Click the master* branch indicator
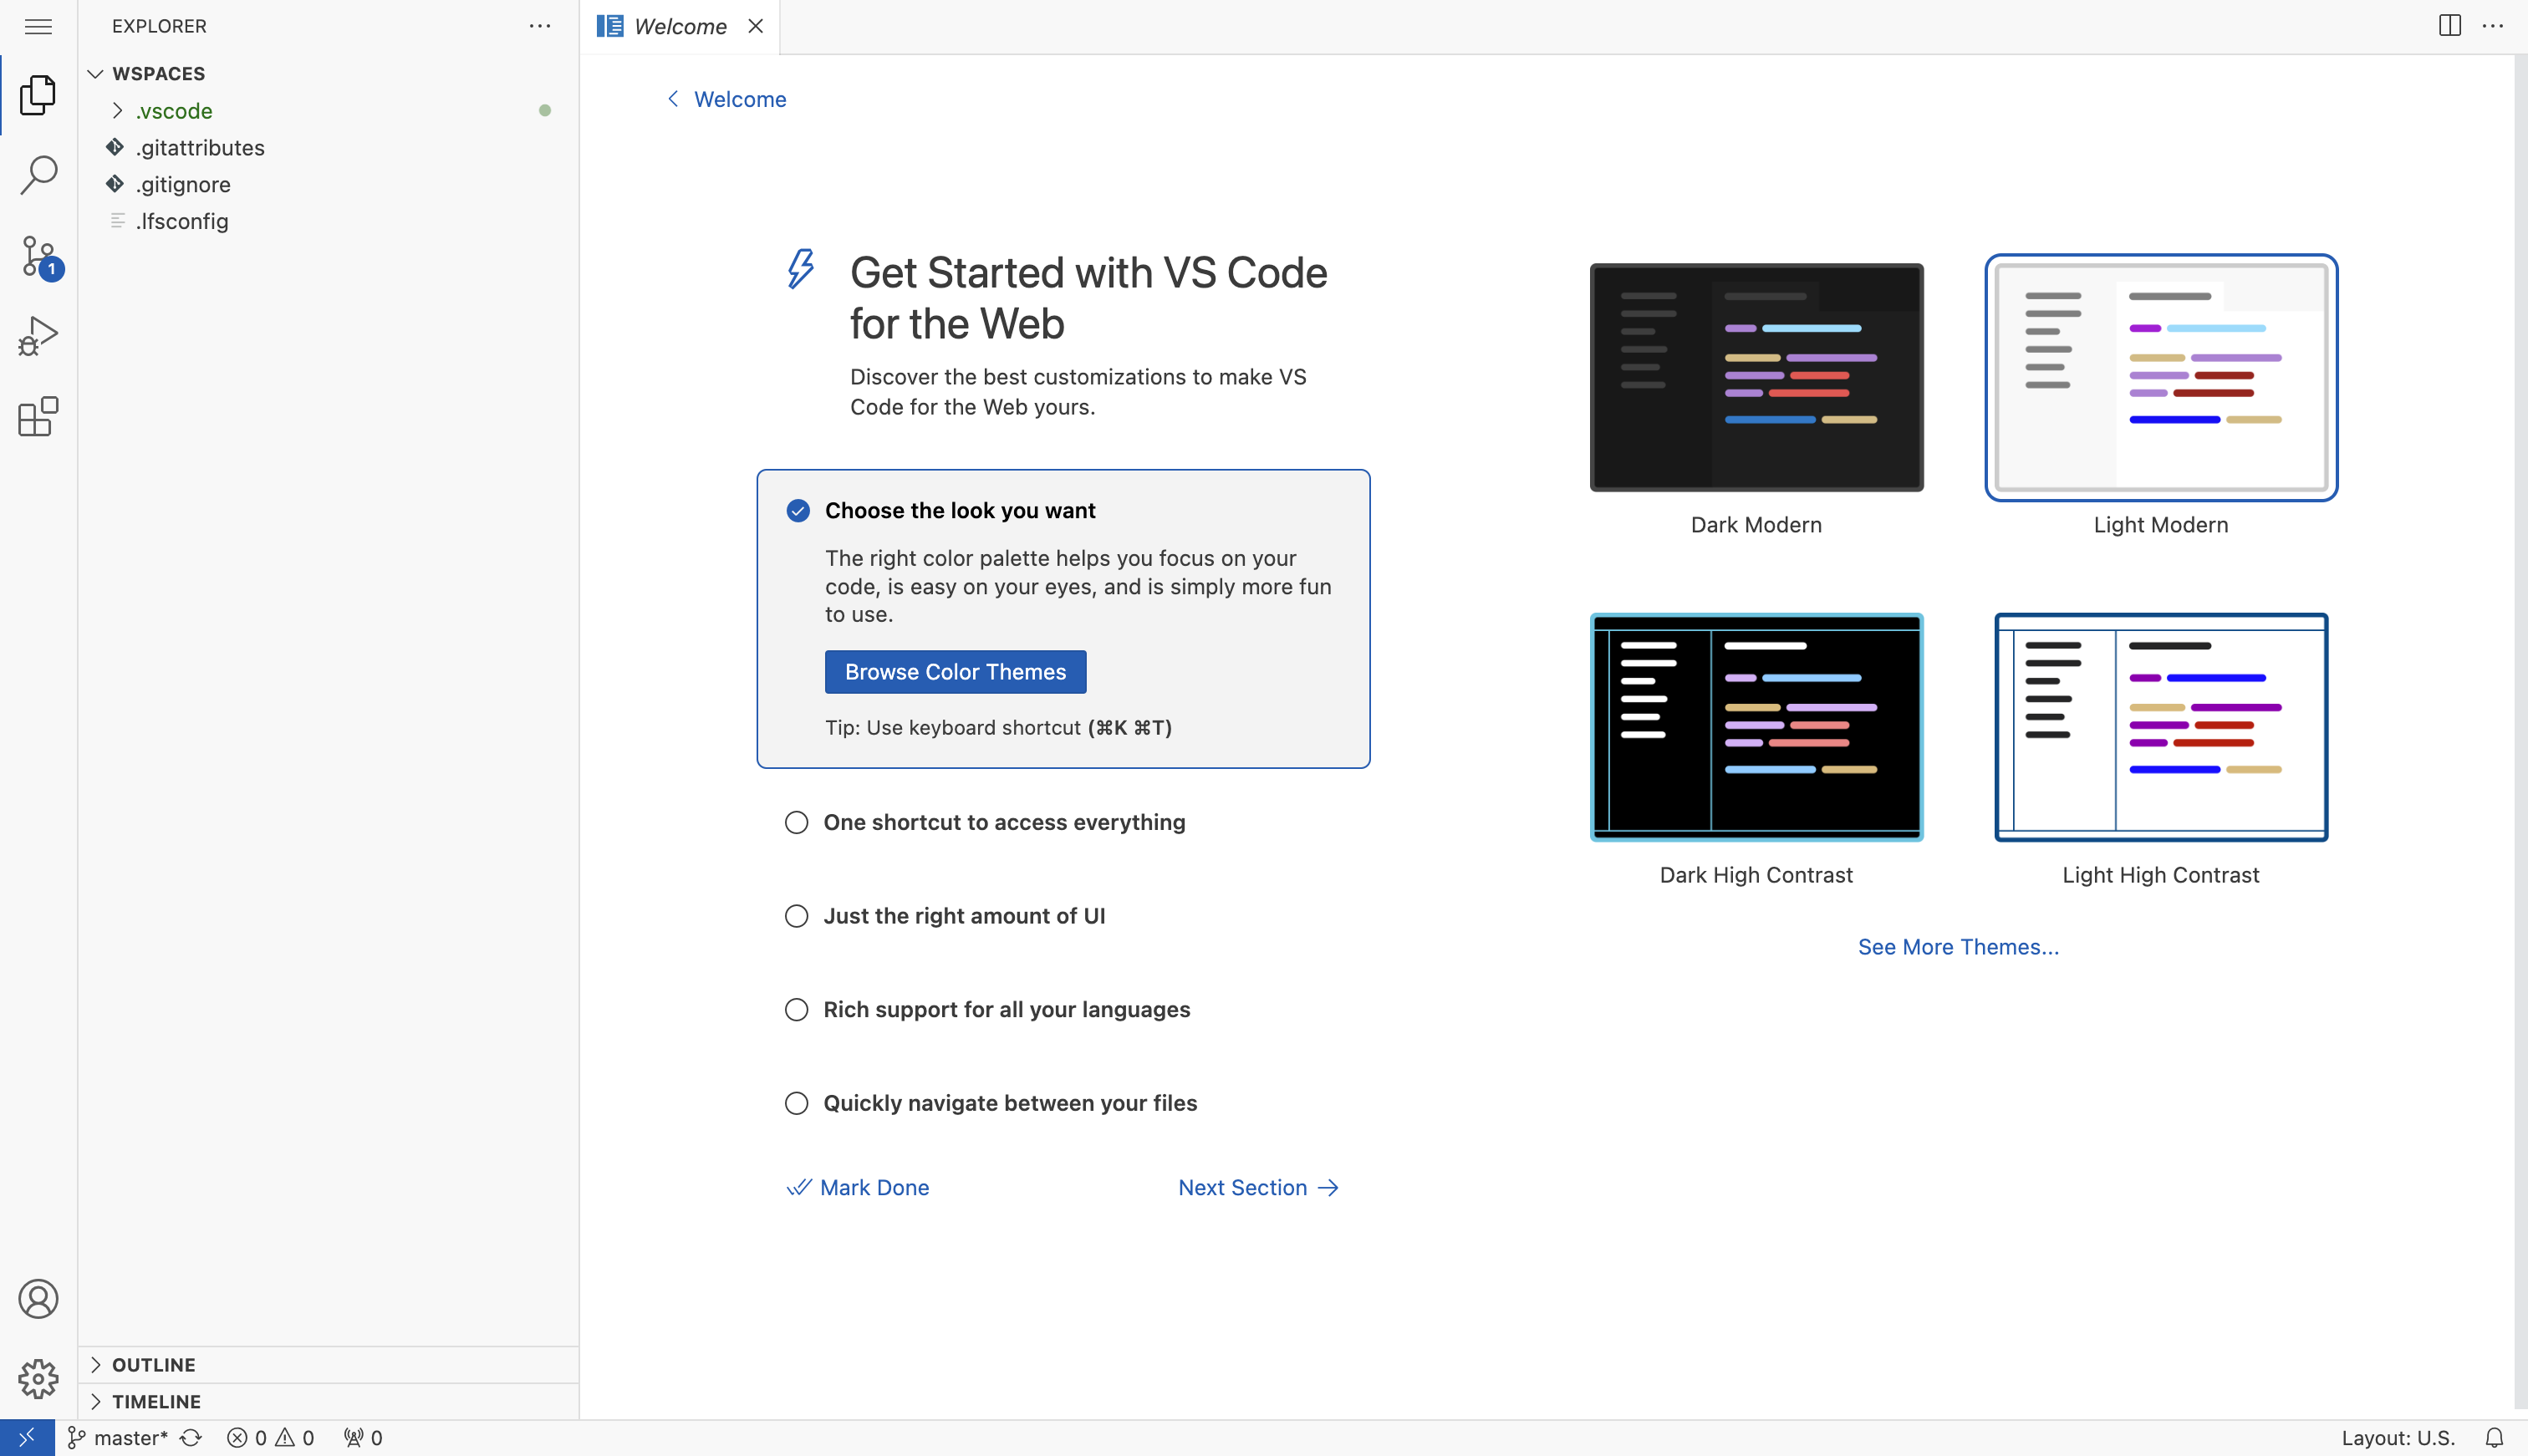Screen dimensions: 2528x1456 (x=118, y=1437)
